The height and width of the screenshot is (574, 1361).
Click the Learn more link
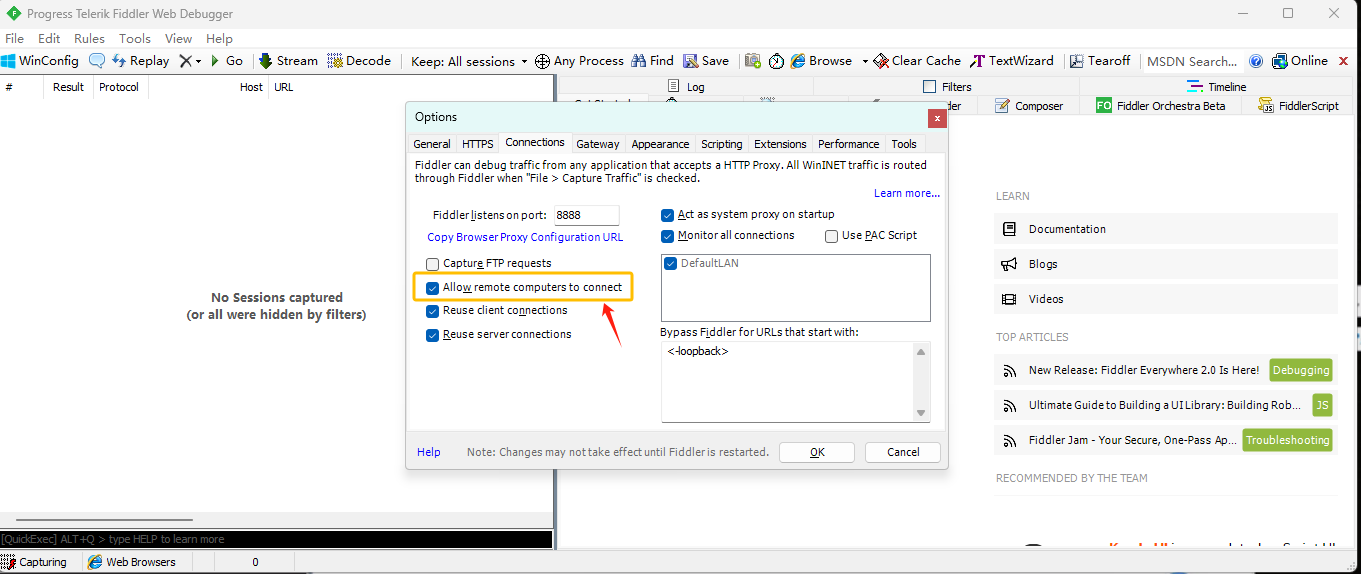(x=907, y=193)
